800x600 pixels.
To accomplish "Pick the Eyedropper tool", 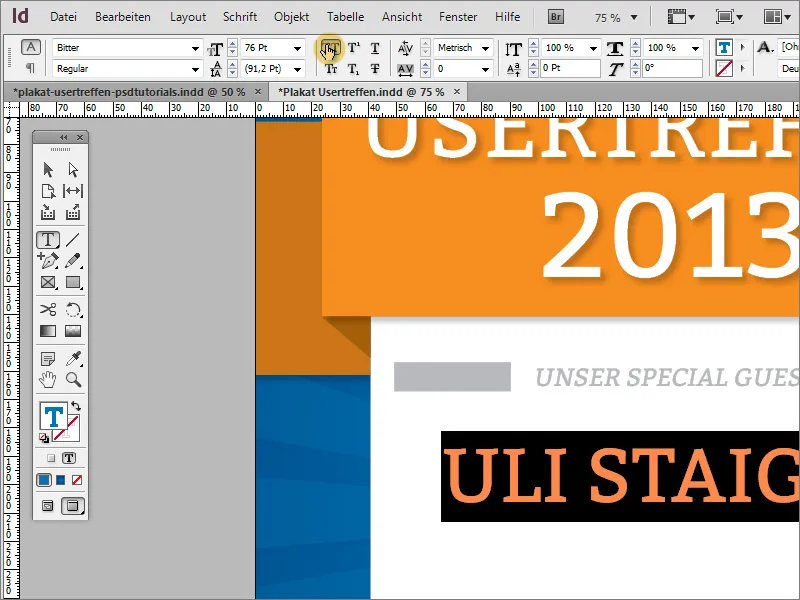I will pyautogui.click(x=73, y=358).
